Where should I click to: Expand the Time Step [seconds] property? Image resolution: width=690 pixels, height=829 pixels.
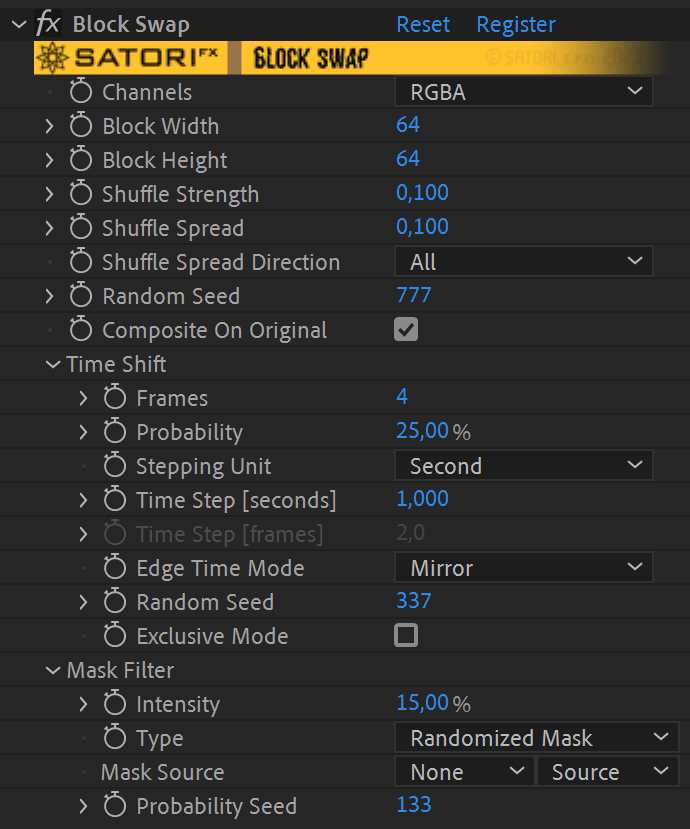coord(83,500)
